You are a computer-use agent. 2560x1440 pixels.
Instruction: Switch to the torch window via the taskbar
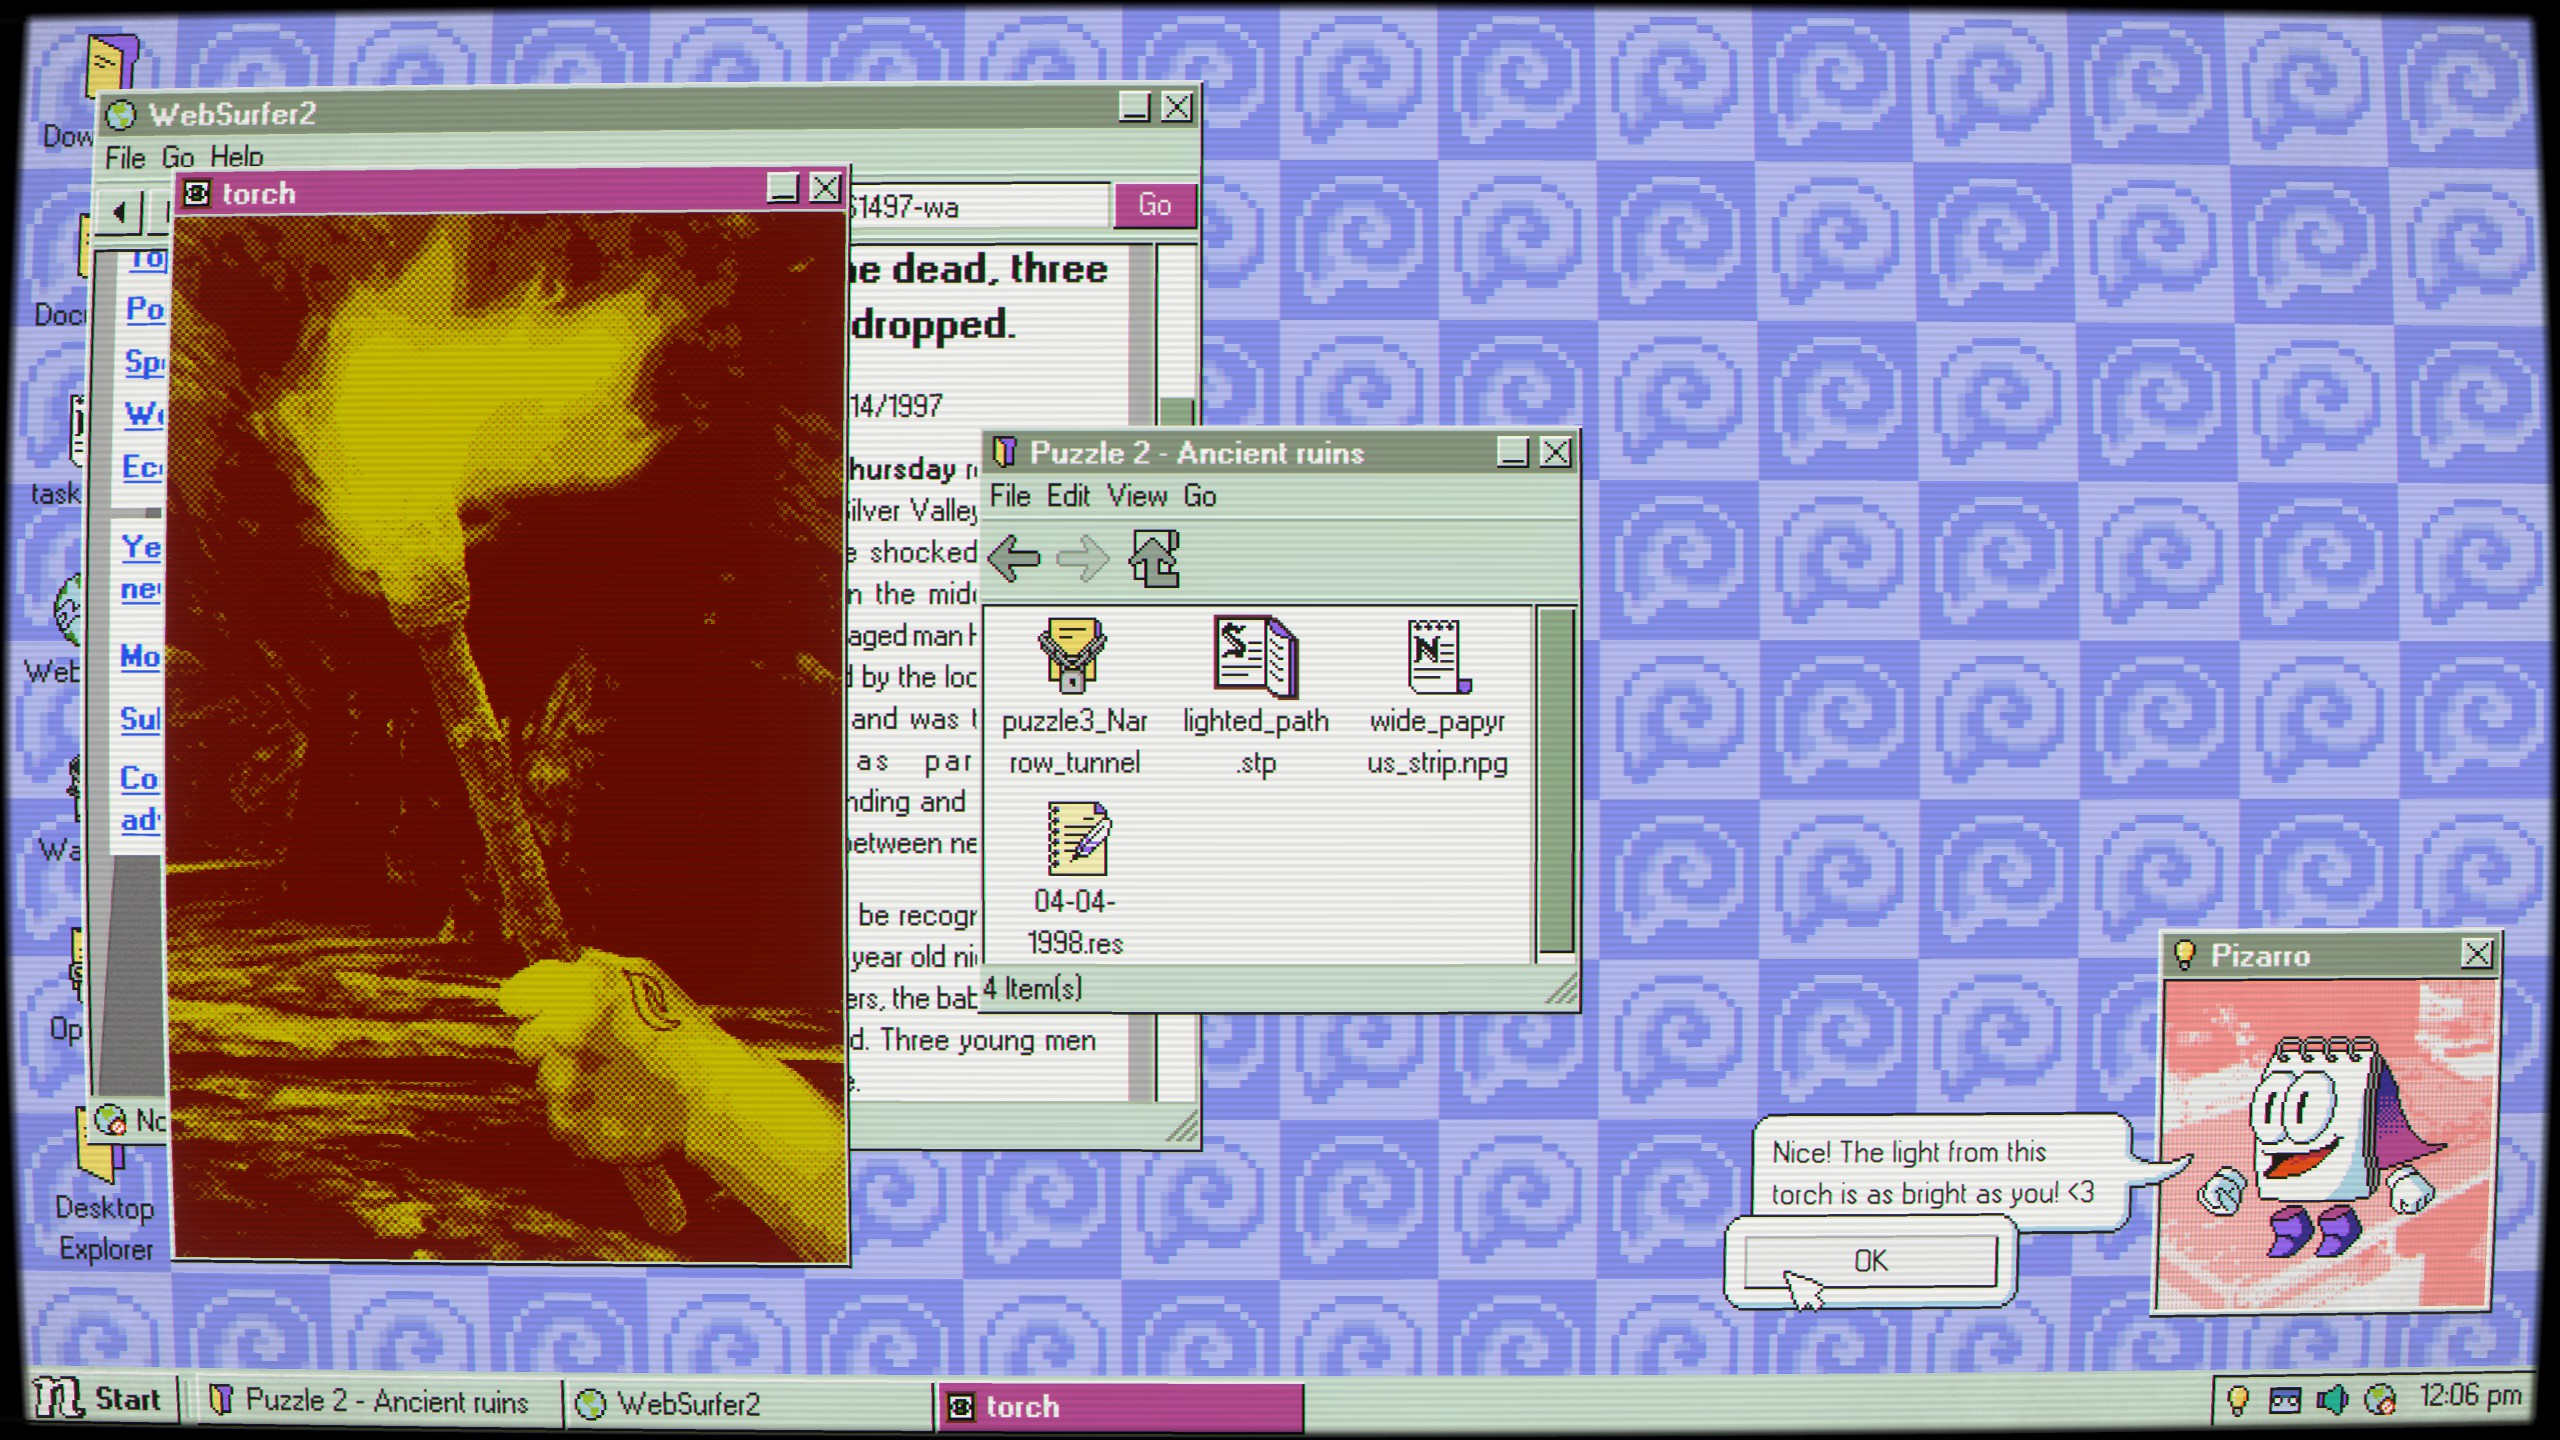pos(1022,1405)
